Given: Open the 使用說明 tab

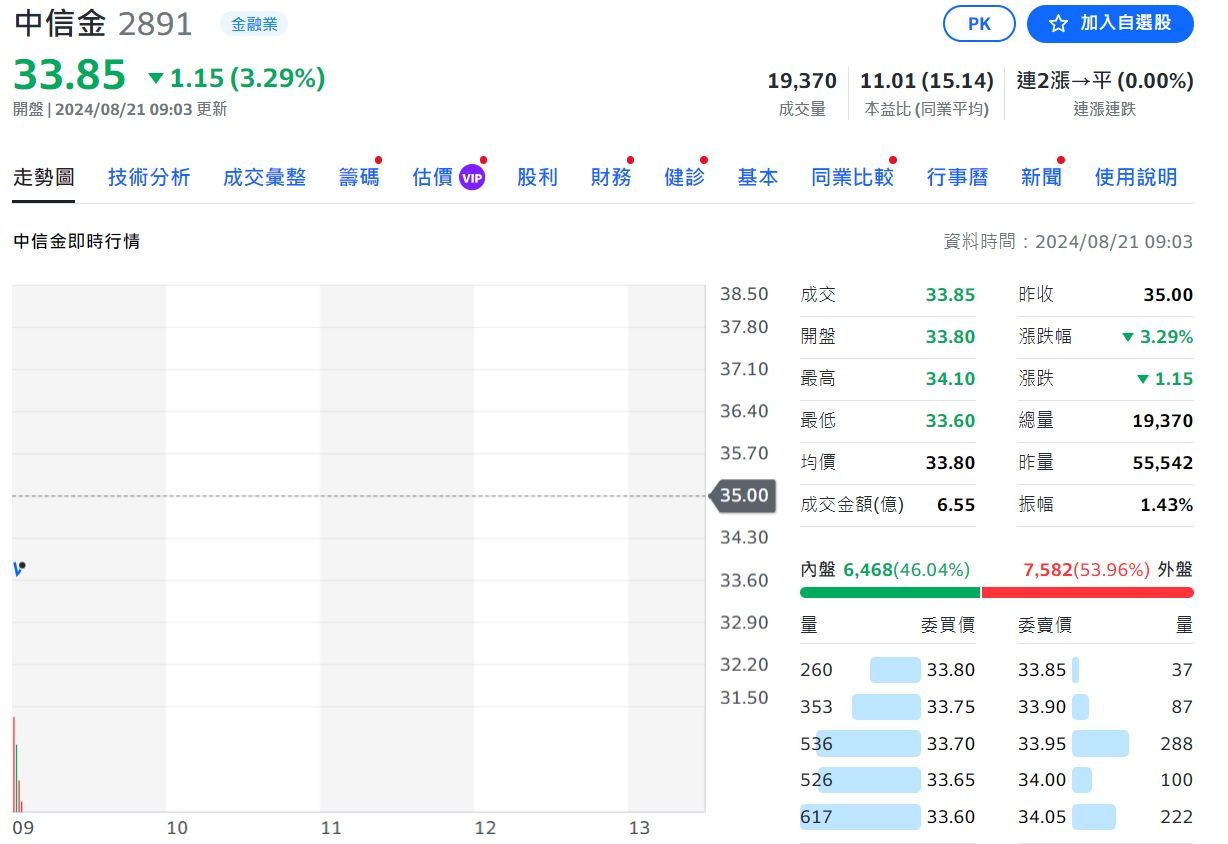Looking at the screenshot, I should 1135,176.
